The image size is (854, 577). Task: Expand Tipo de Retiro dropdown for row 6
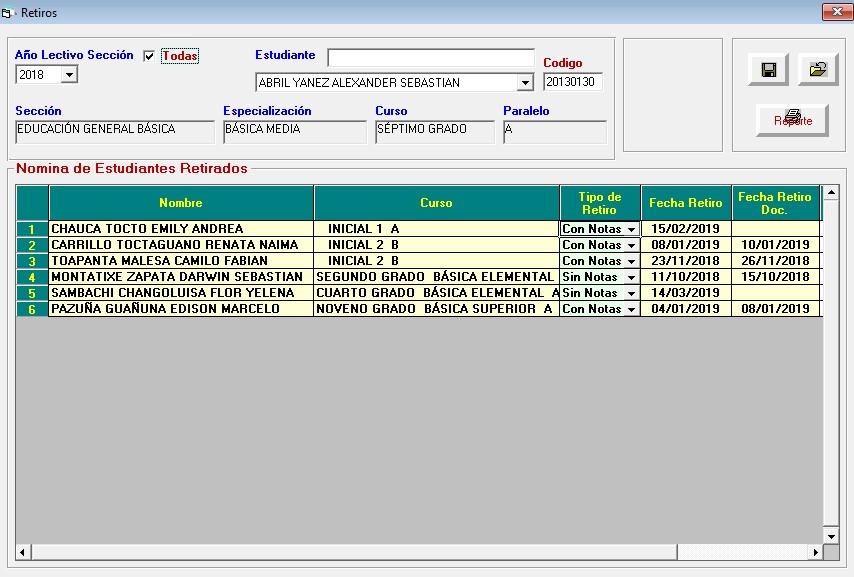tap(631, 309)
